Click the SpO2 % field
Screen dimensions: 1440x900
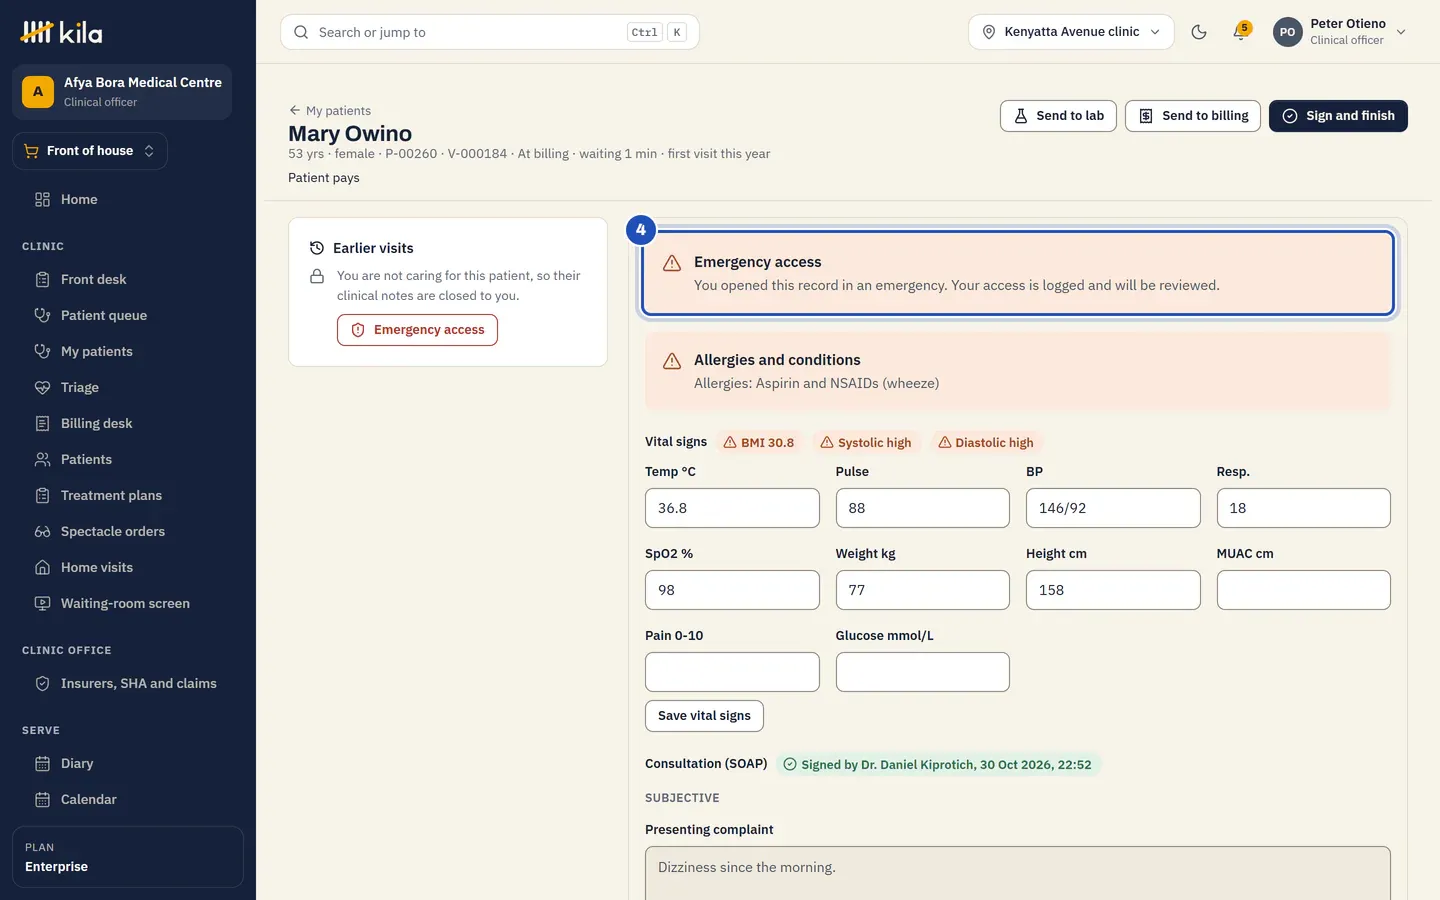(732, 590)
